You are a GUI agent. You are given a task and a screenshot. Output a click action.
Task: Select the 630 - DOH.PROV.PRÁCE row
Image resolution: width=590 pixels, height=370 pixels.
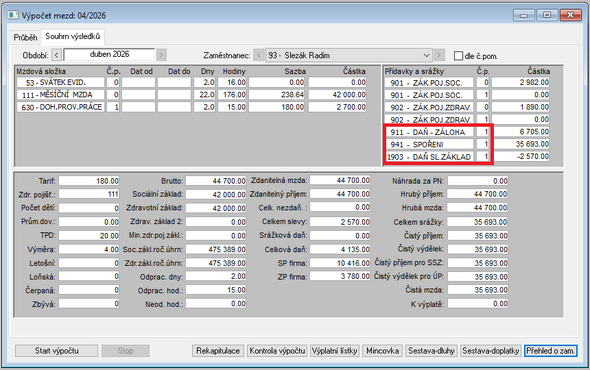tap(191, 107)
